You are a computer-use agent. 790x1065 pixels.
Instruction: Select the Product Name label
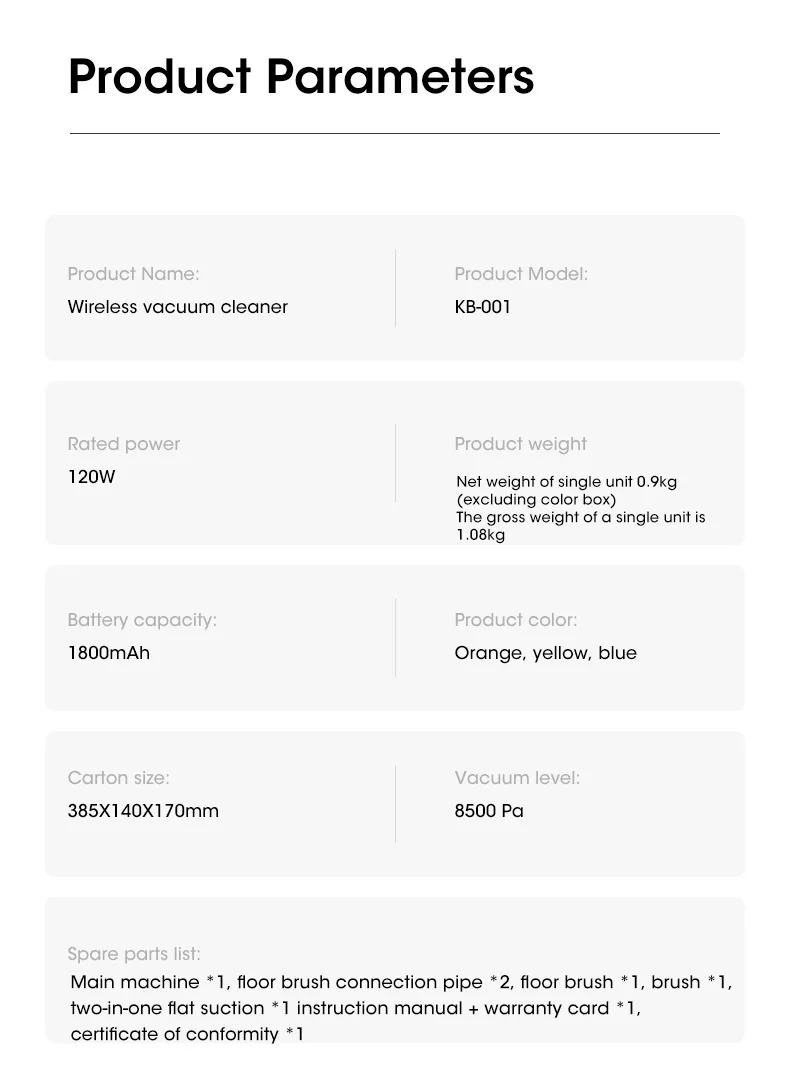click(133, 274)
